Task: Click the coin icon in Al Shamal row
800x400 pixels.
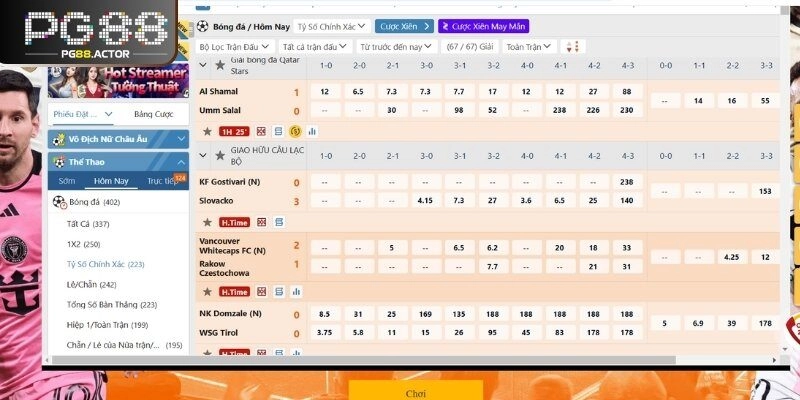Action: [x=295, y=131]
